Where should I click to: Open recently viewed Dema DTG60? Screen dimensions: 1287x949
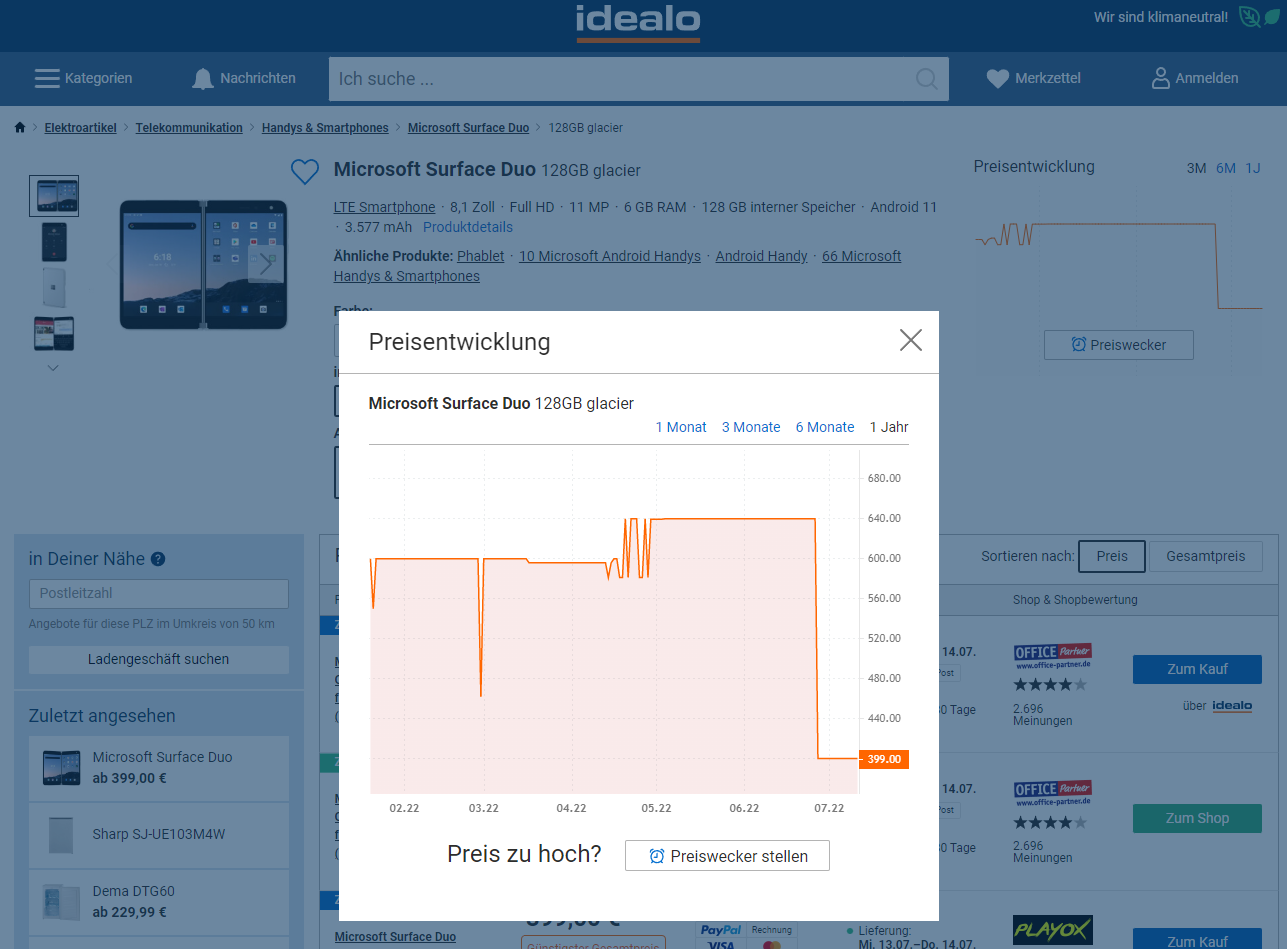(159, 901)
